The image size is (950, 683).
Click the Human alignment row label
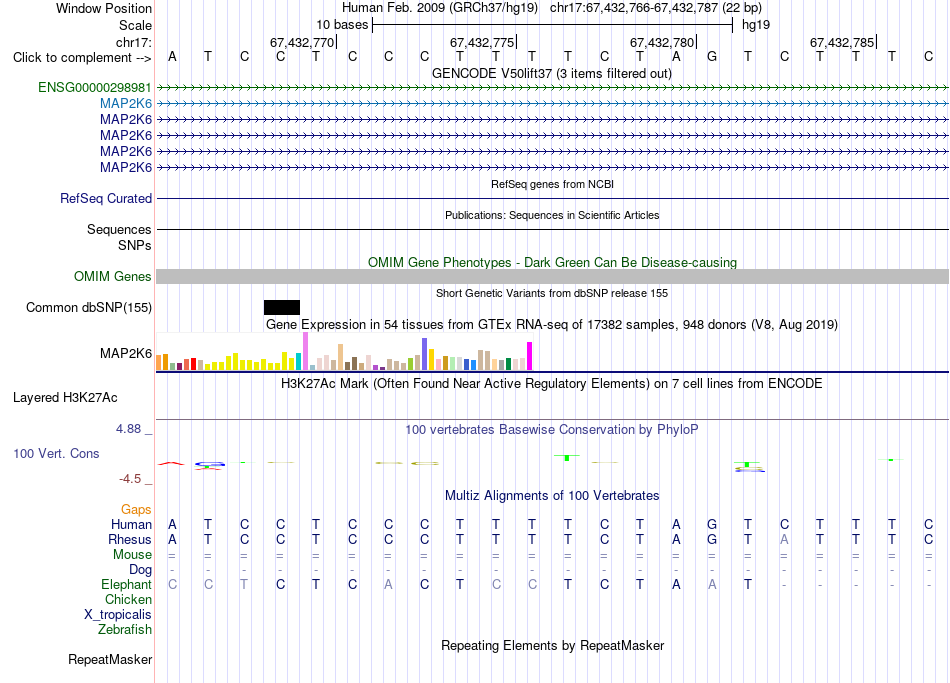(131, 525)
